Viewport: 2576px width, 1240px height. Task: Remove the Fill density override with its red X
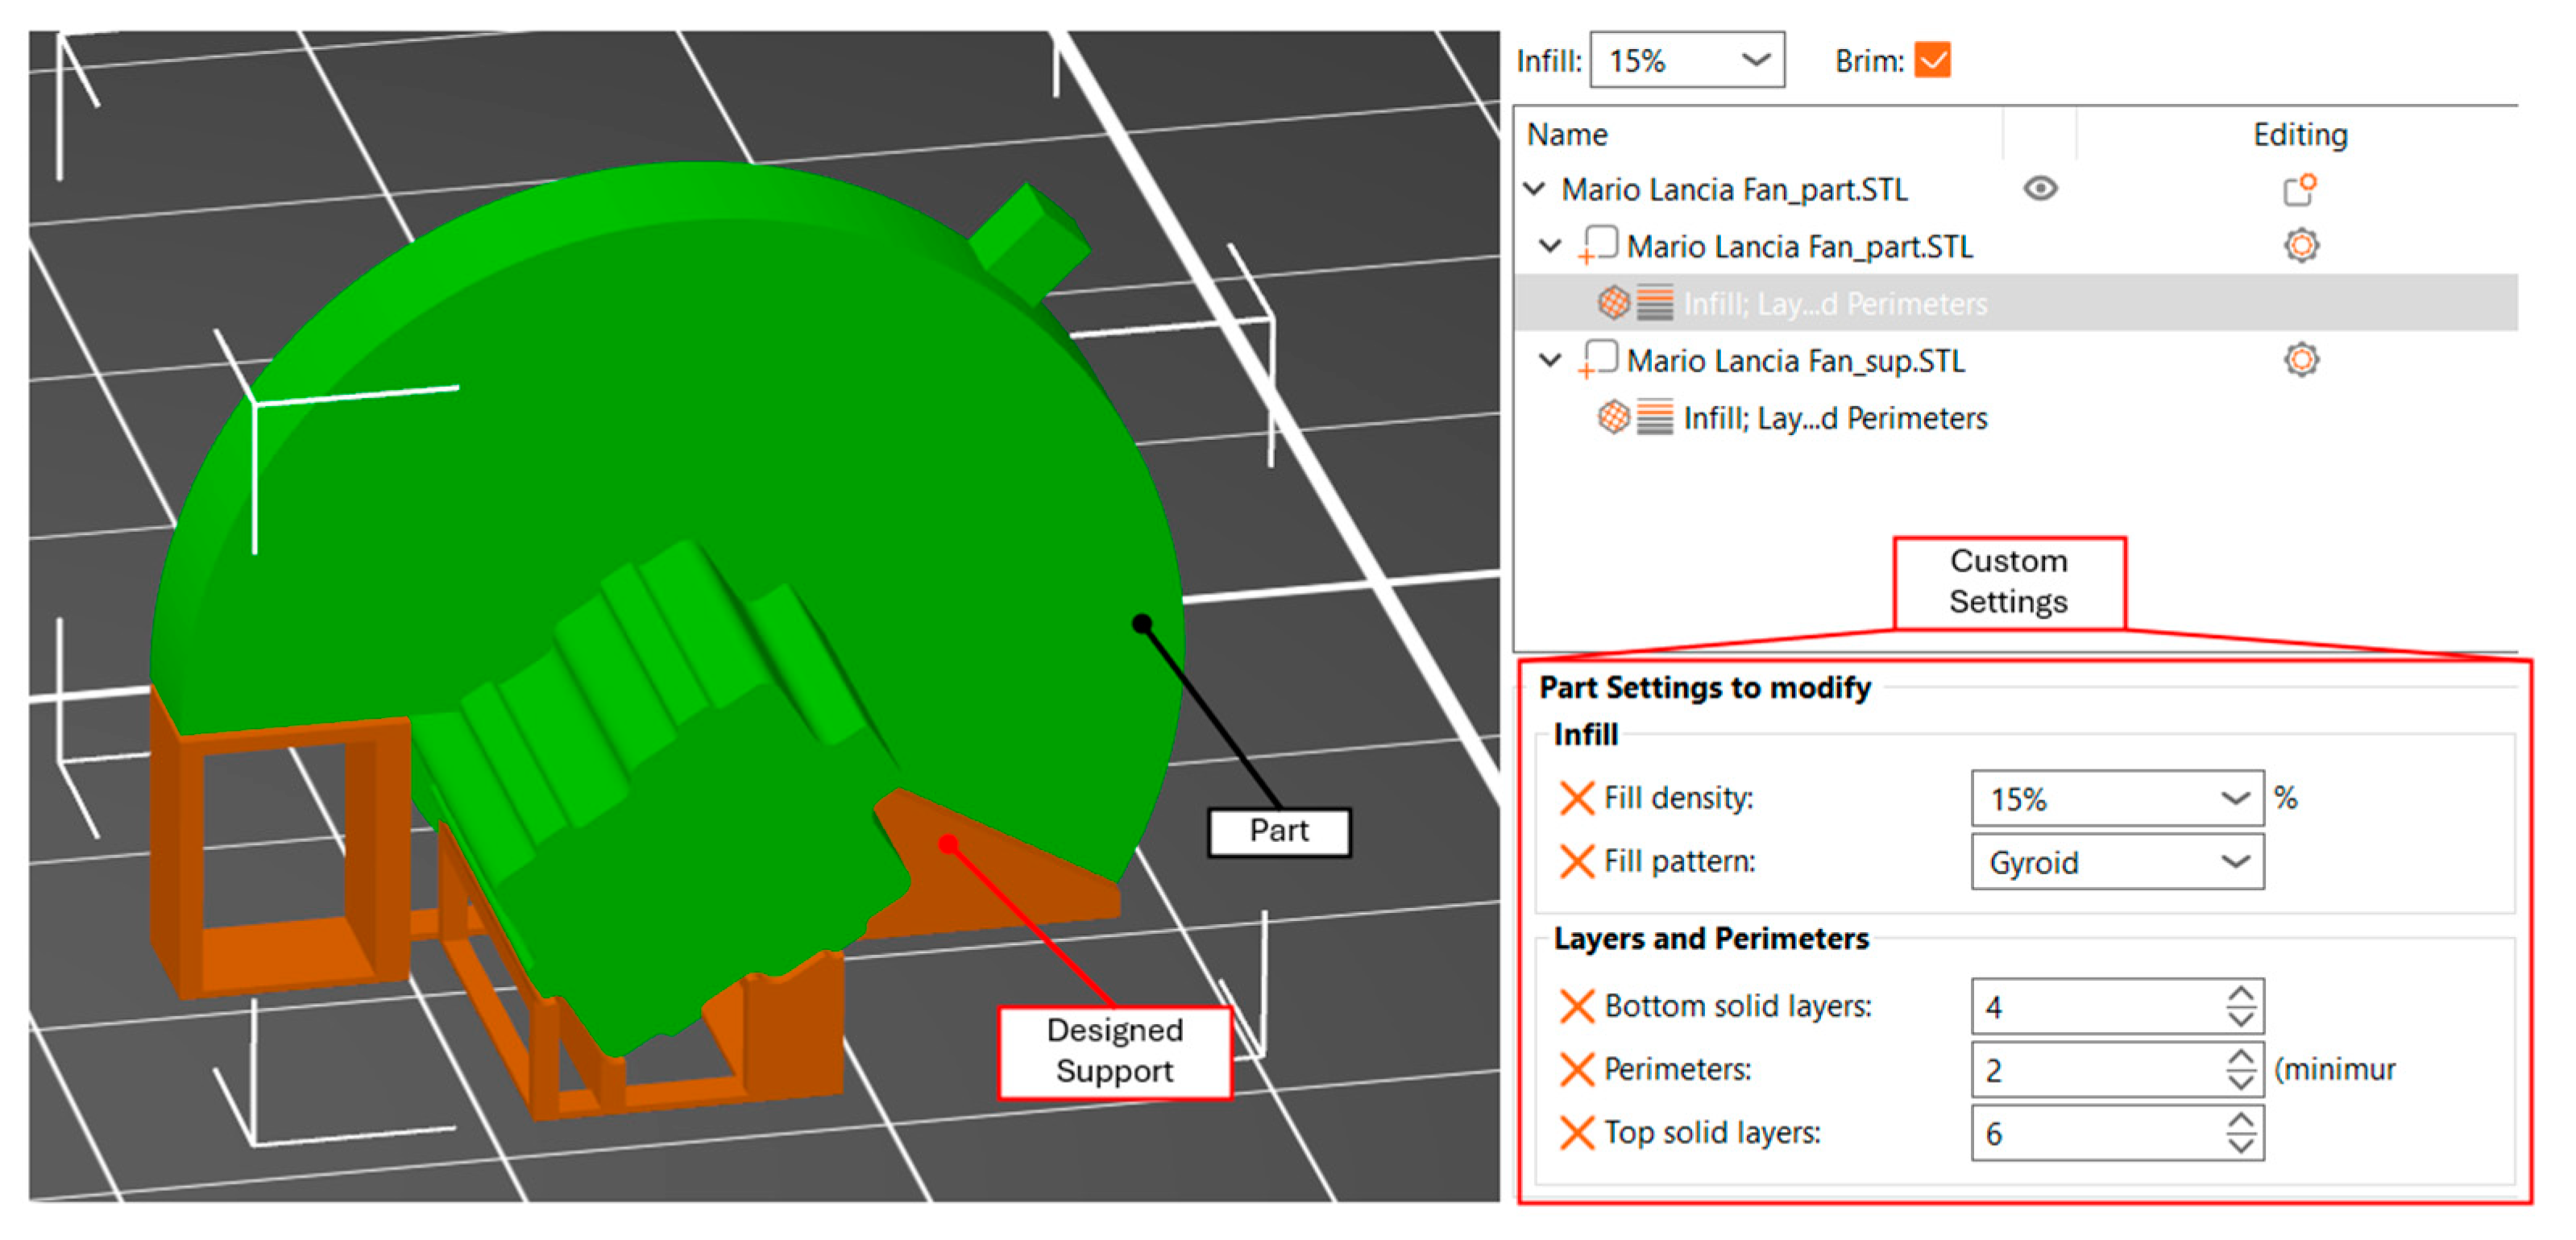point(1576,798)
